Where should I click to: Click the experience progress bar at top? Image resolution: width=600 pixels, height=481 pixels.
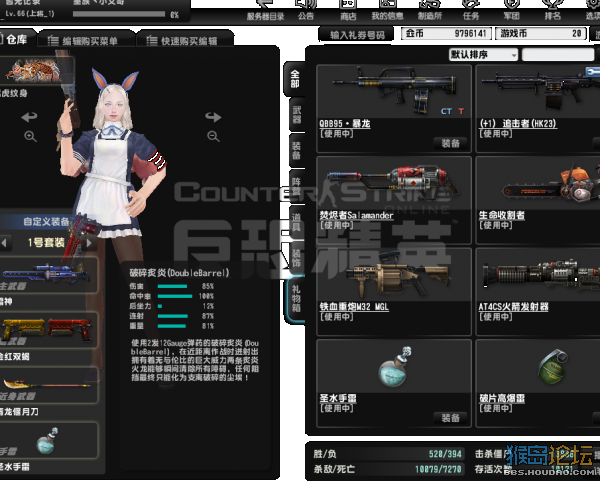click(x=119, y=15)
